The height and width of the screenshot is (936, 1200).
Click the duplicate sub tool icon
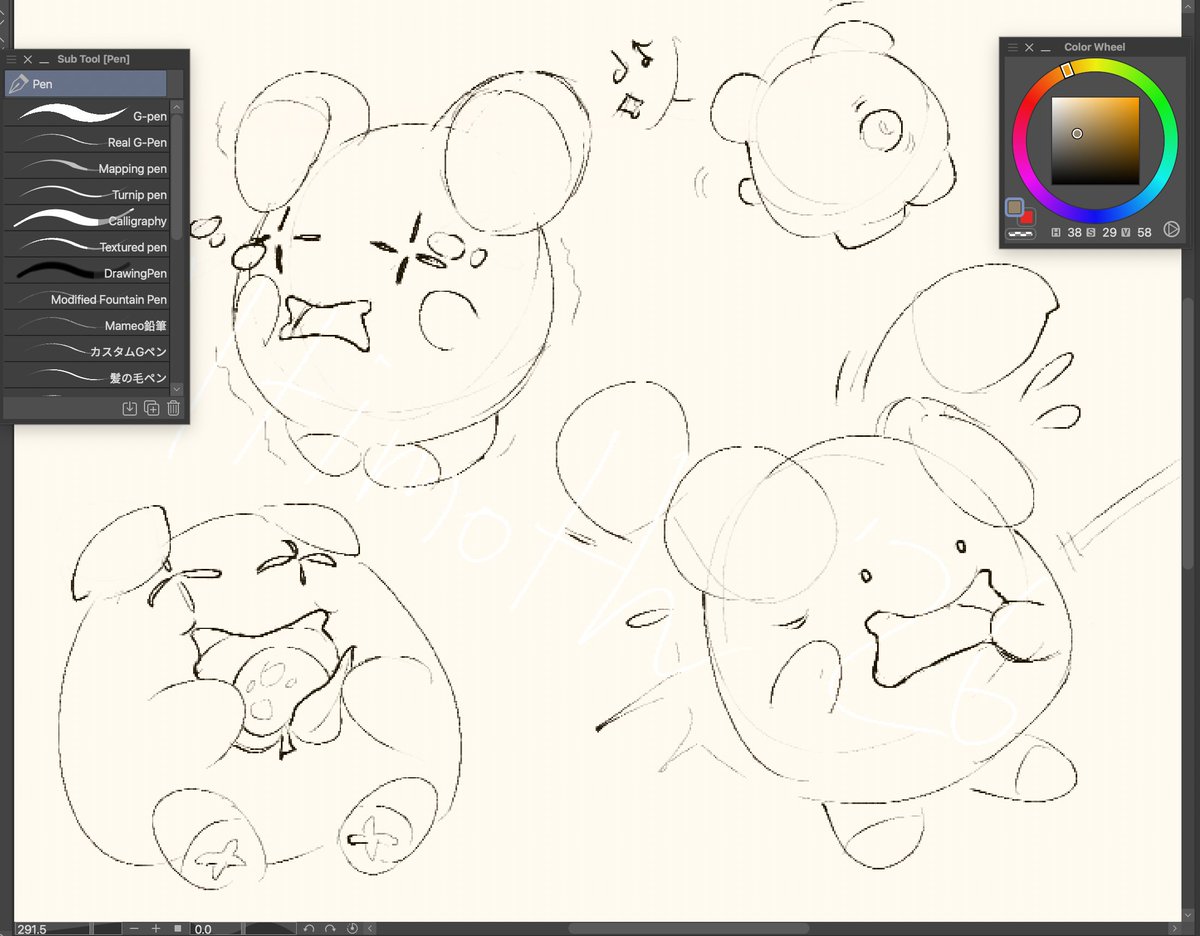click(152, 408)
